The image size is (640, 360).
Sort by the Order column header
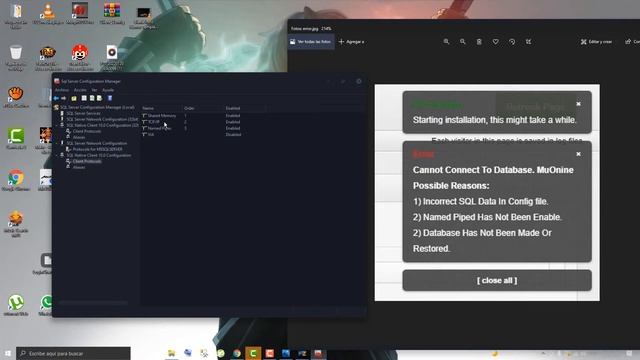point(203,108)
